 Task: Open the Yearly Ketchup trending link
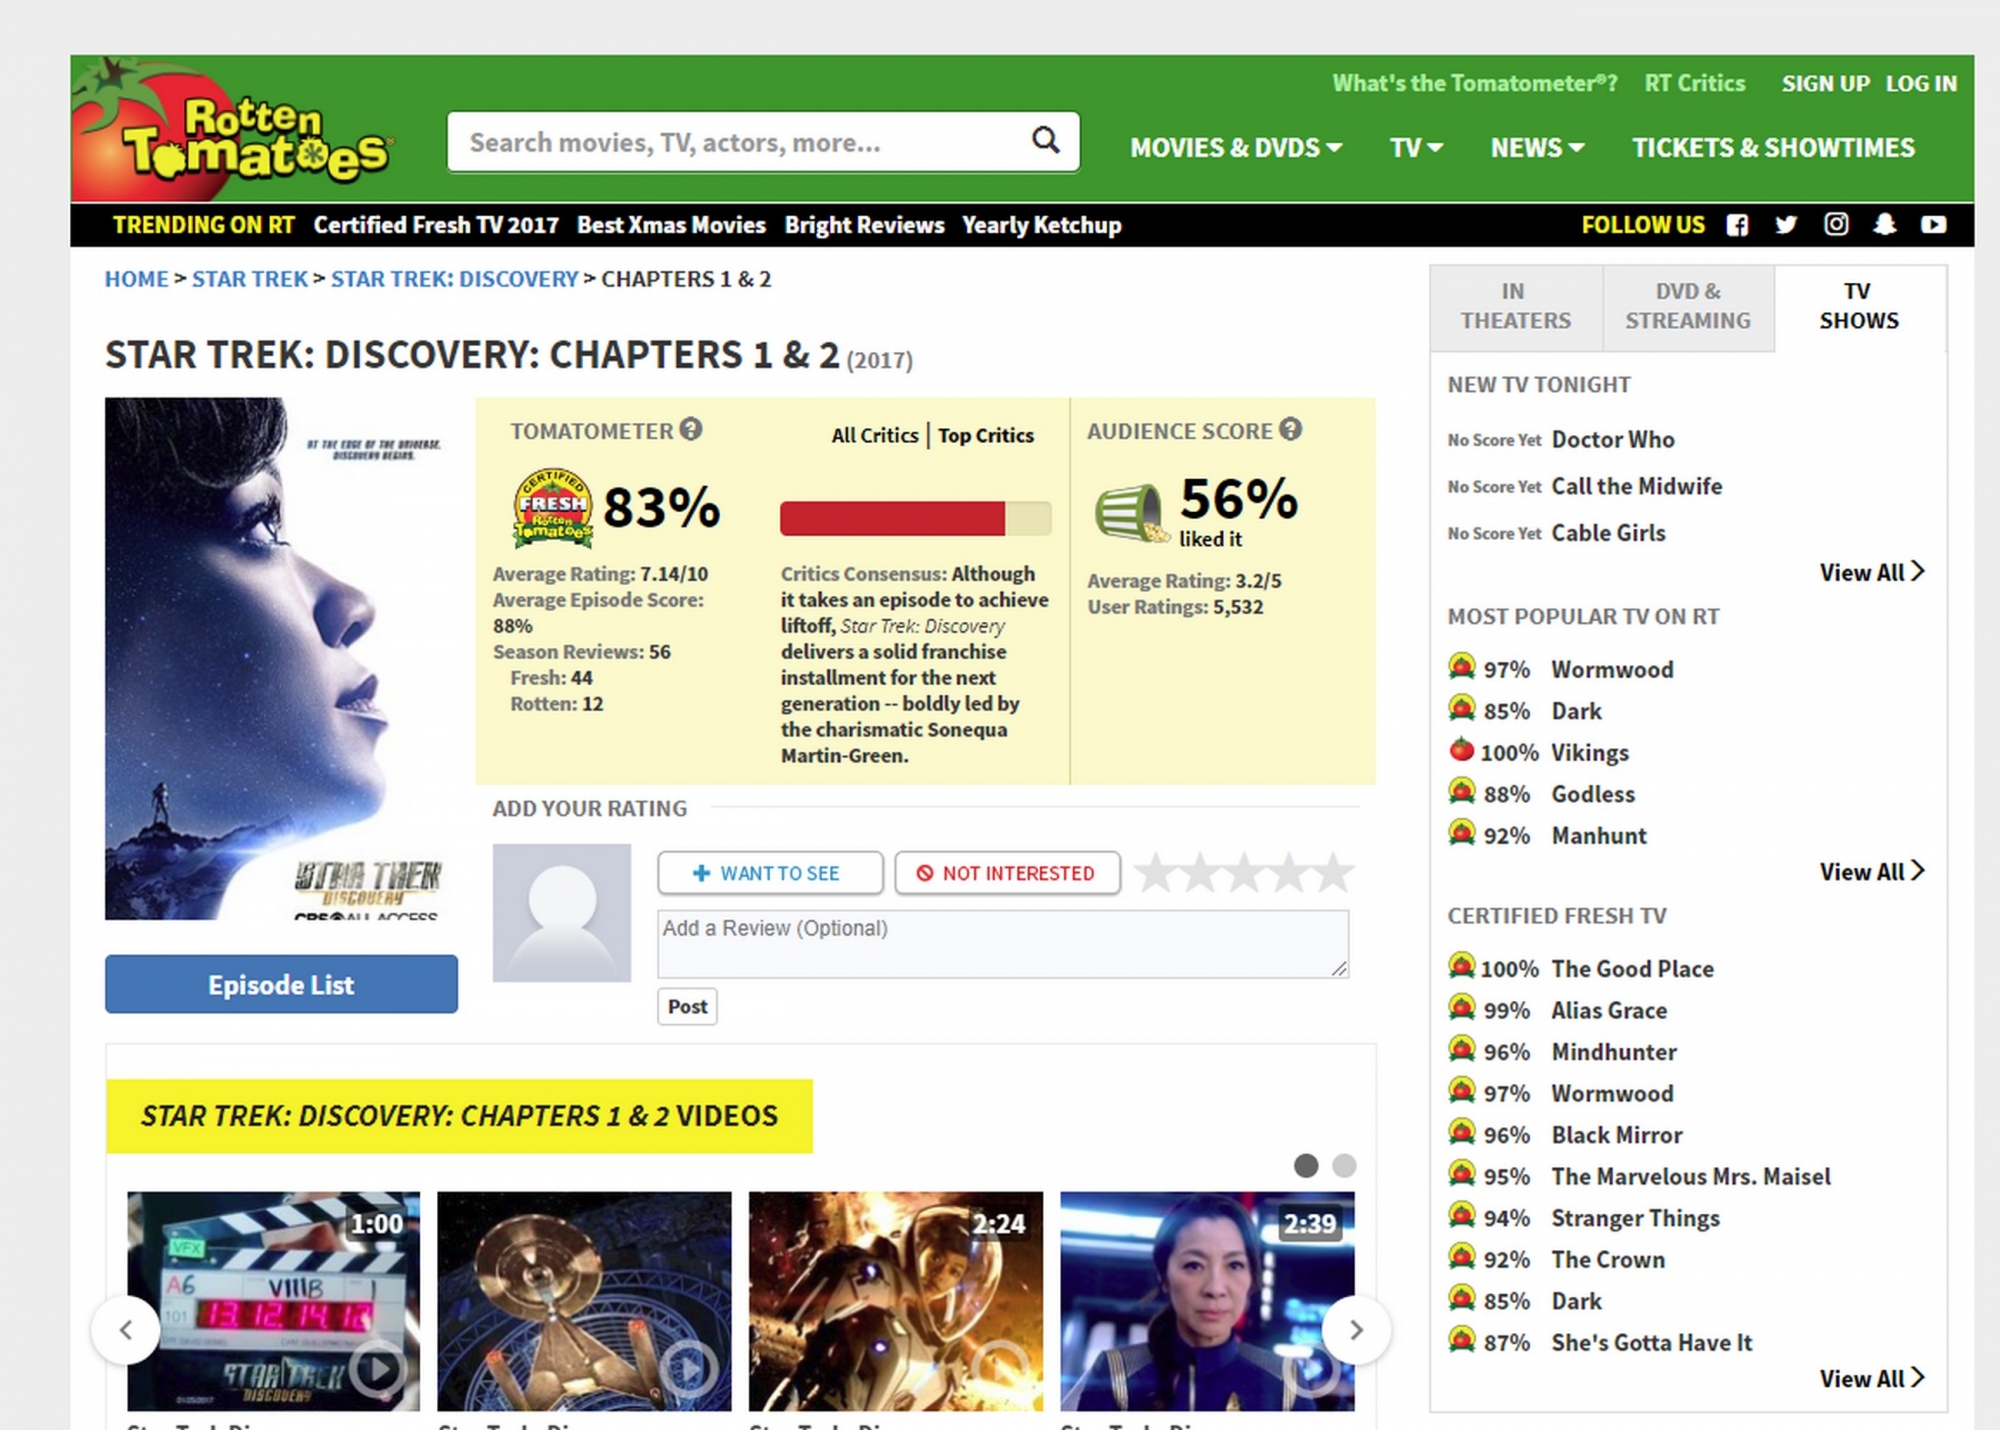pos(1041,225)
